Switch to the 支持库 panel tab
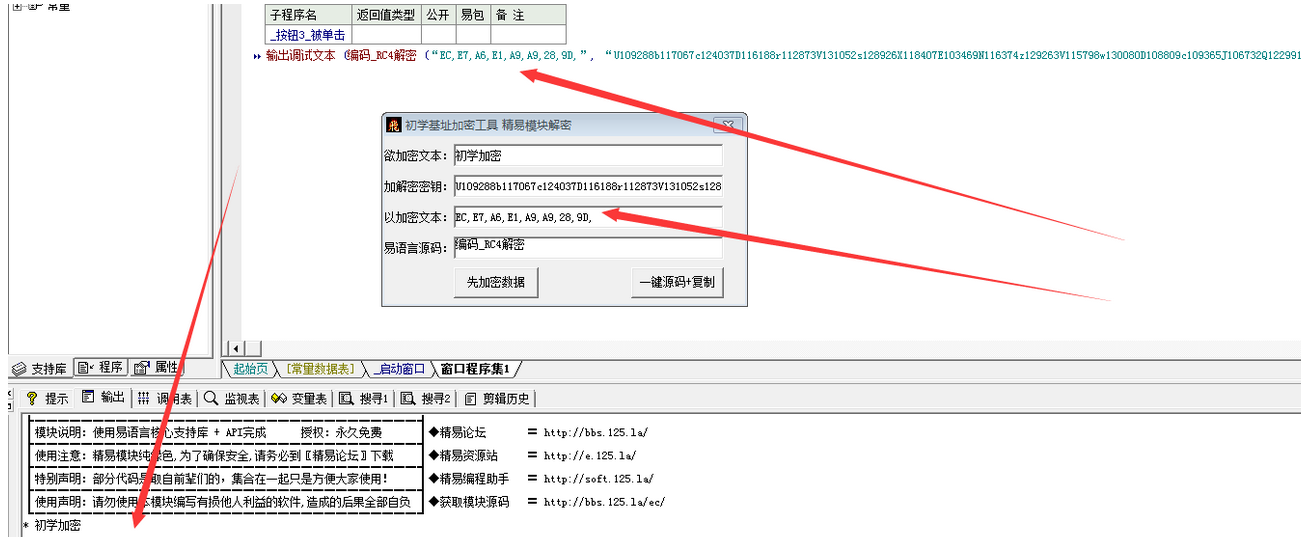 (40, 368)
